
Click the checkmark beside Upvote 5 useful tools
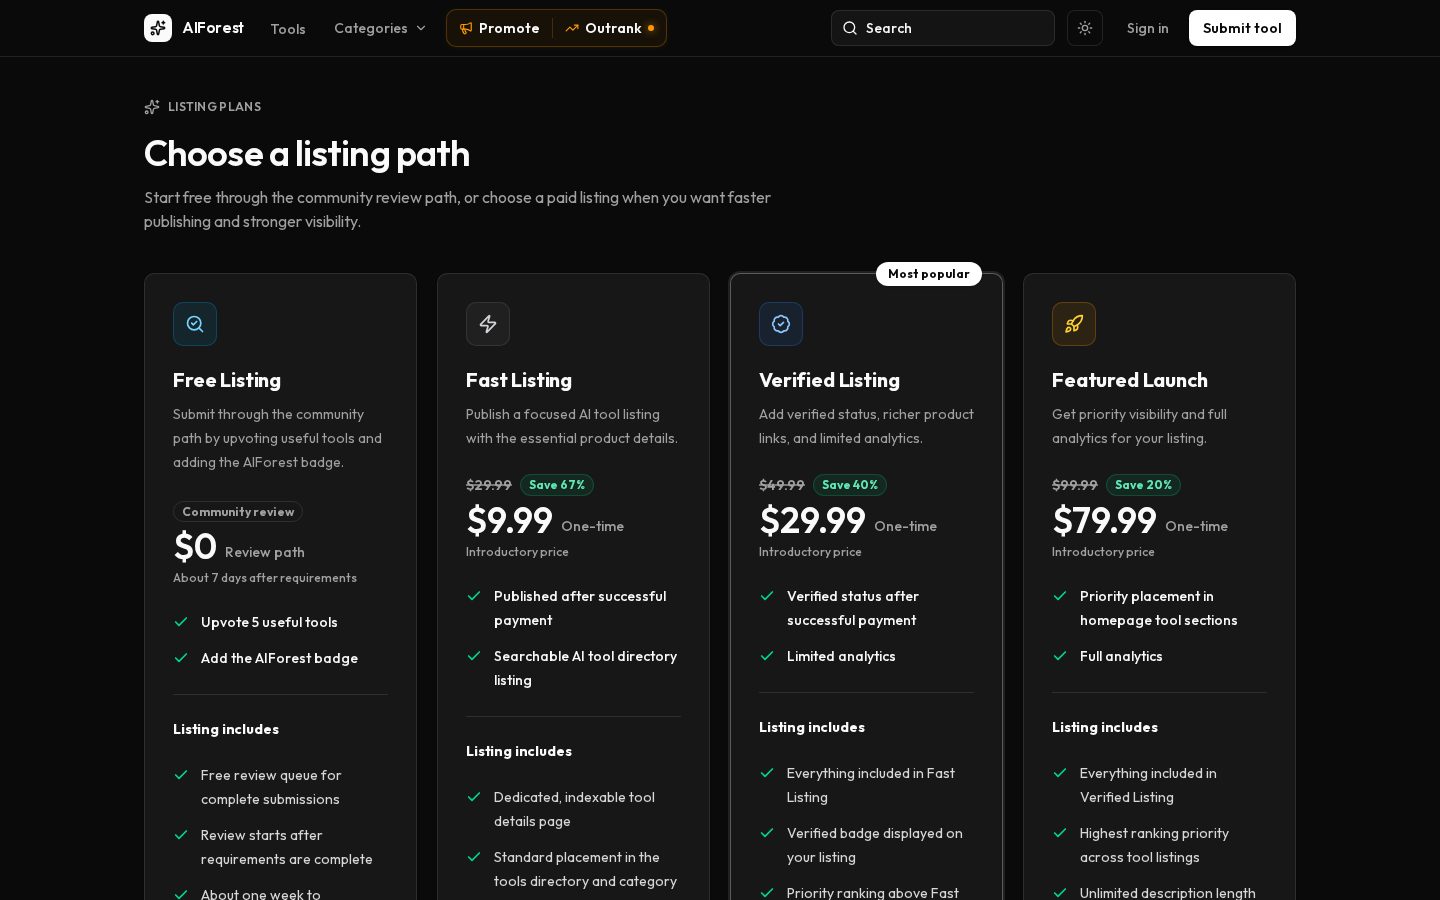(181, 622)
